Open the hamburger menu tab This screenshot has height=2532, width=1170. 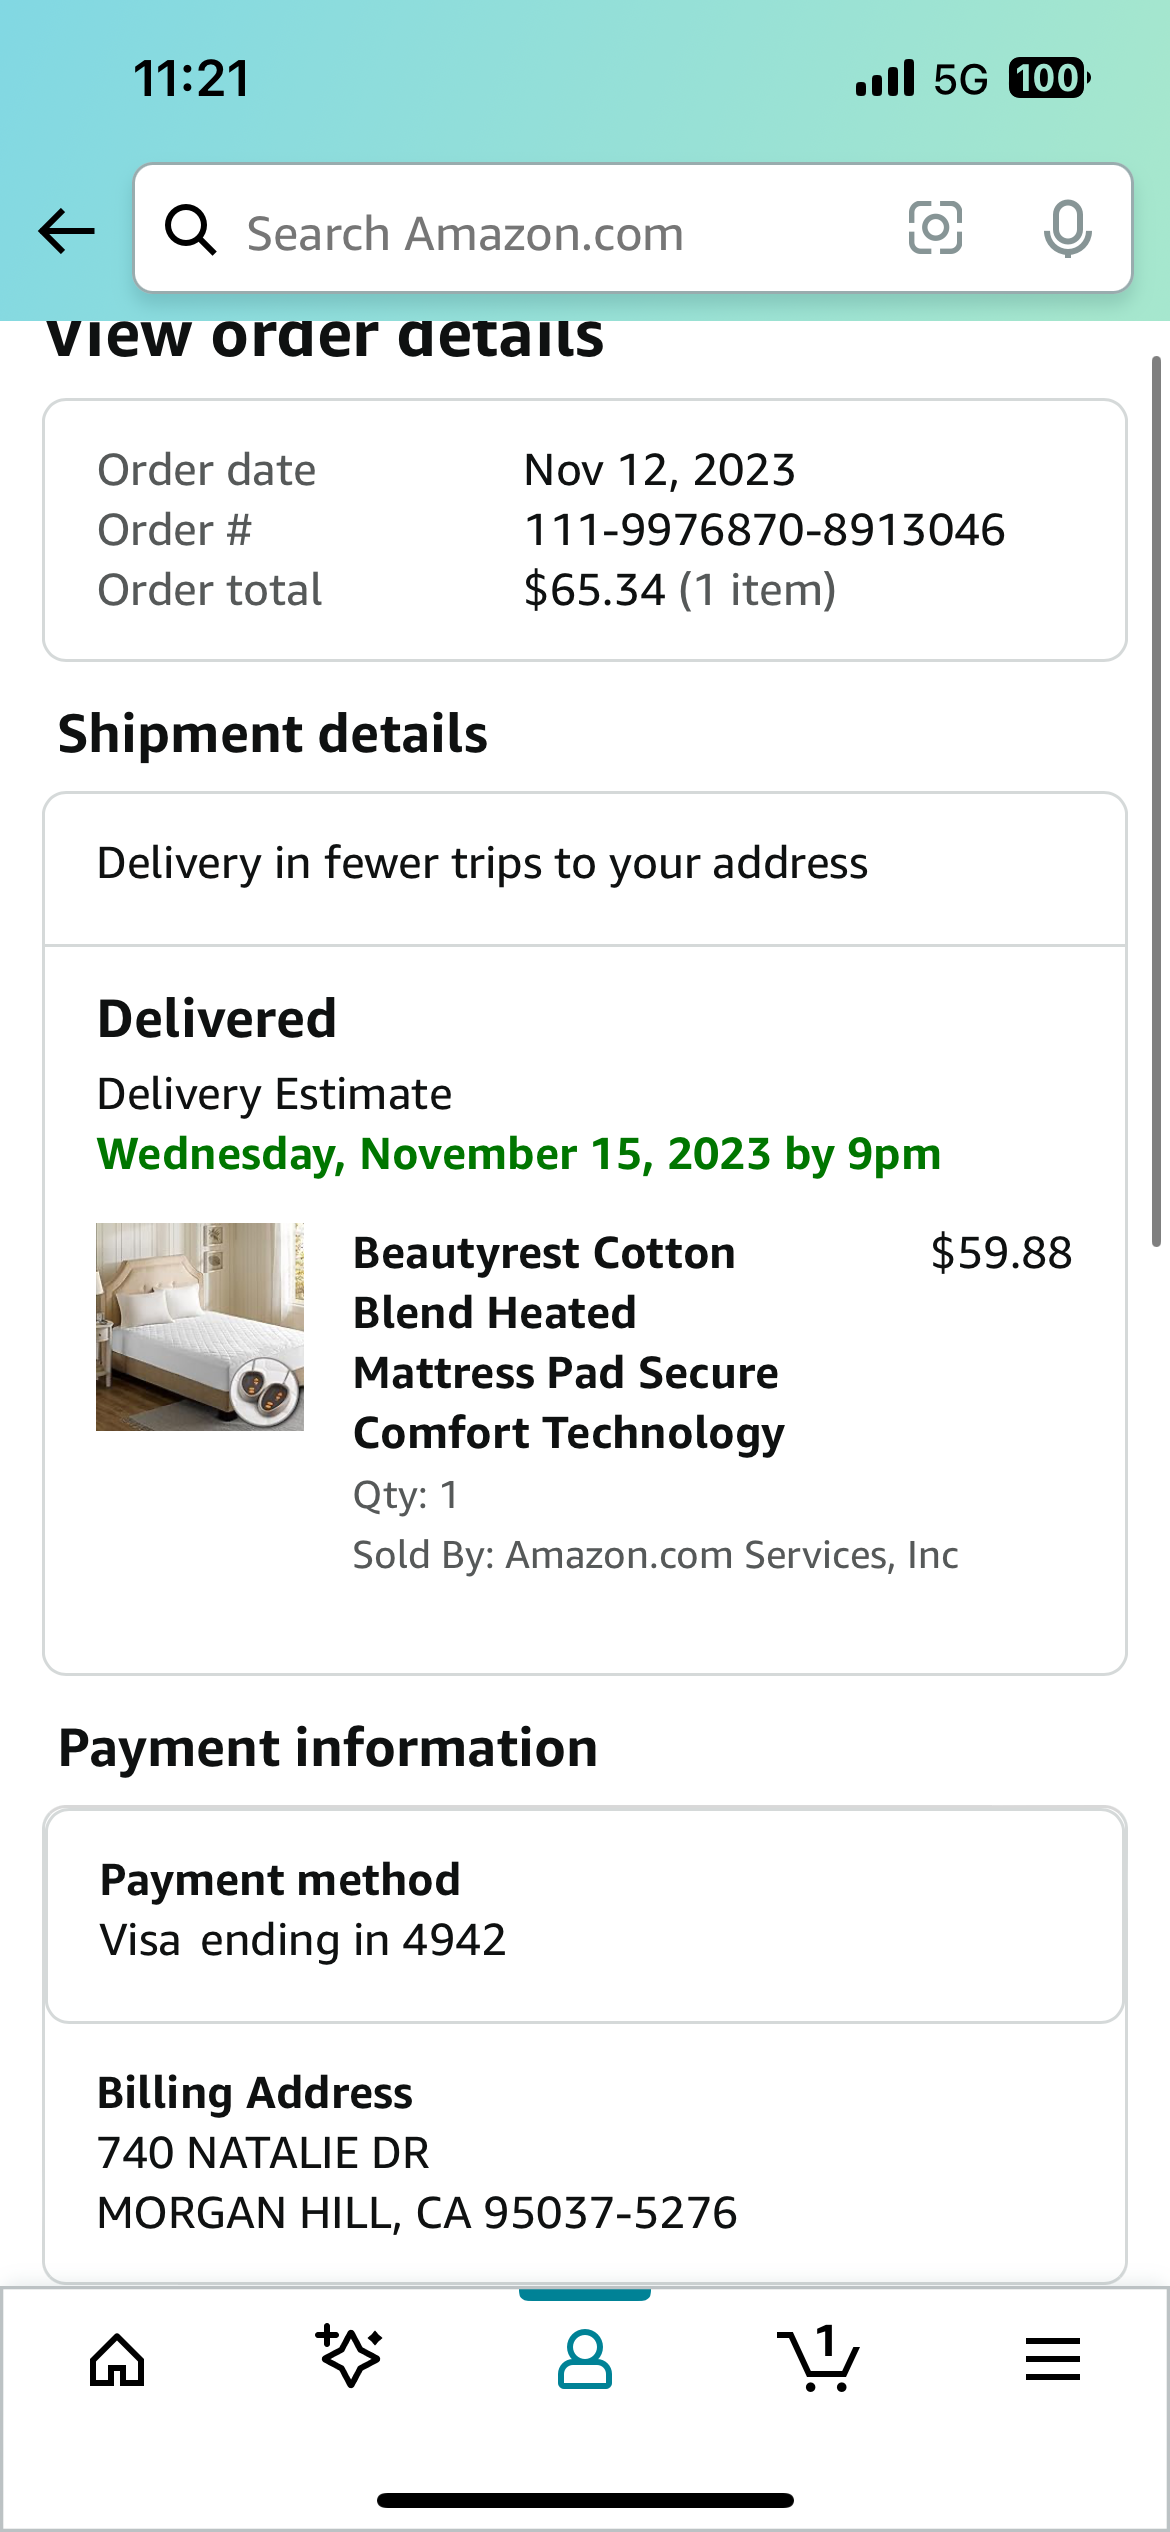coord(1053,2360)
